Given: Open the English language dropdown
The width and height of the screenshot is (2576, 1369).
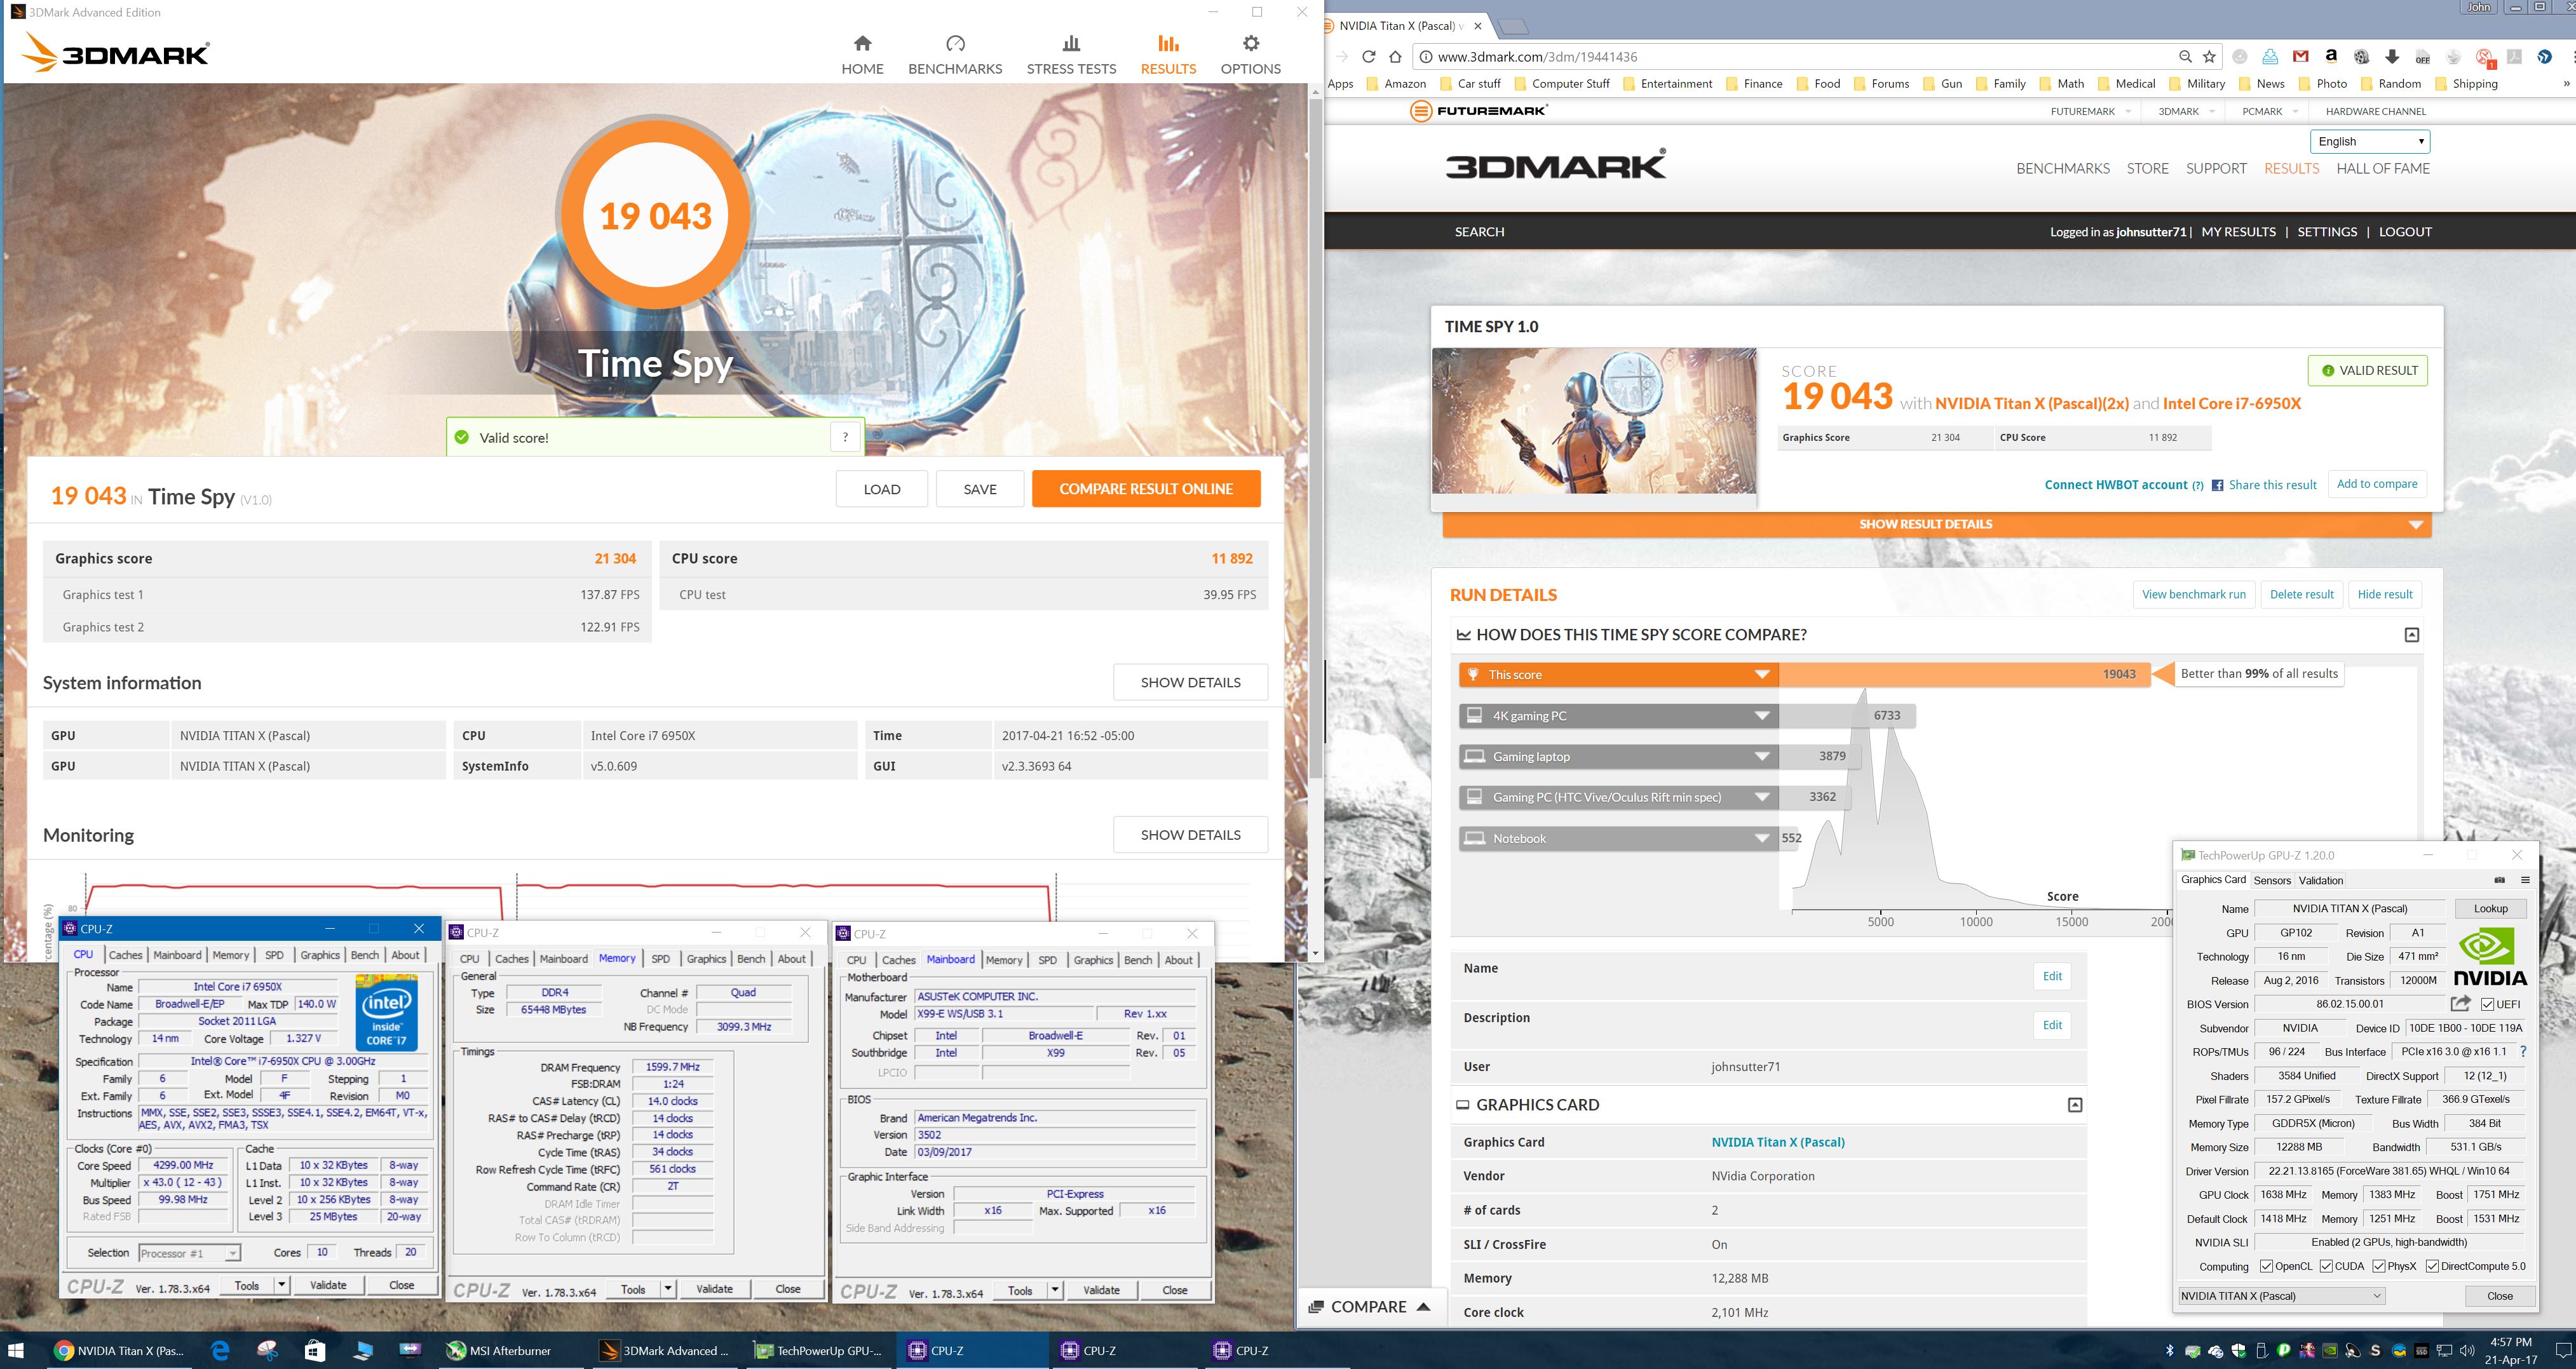Looking at the screenshot, I should 2369,141.
